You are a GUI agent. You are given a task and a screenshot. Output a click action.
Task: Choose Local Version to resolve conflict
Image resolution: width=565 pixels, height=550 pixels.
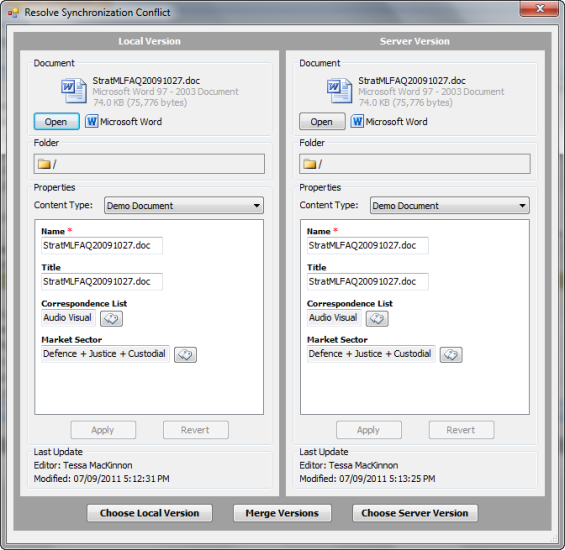coord(150,513)
